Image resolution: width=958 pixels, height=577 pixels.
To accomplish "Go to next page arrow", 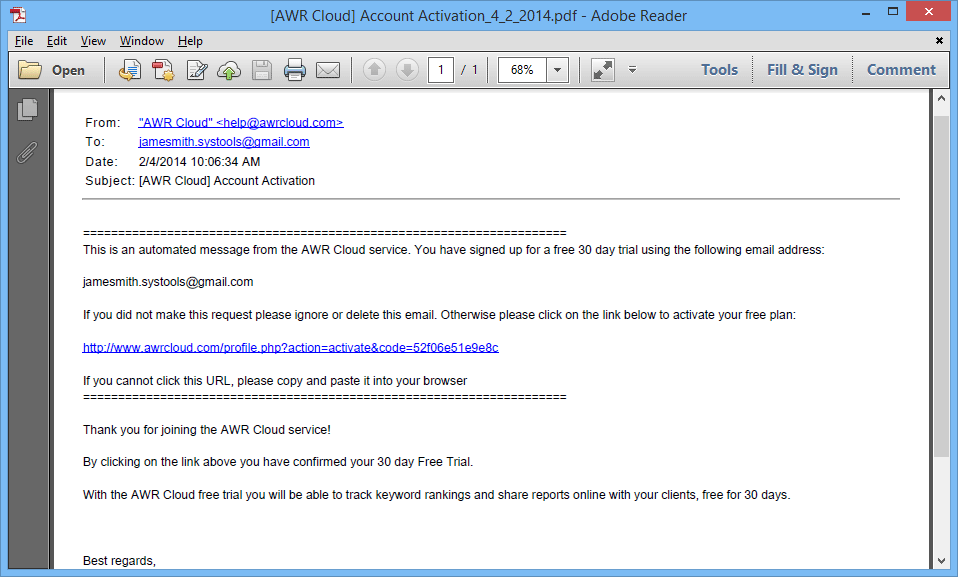I will (x=408, y=70).
